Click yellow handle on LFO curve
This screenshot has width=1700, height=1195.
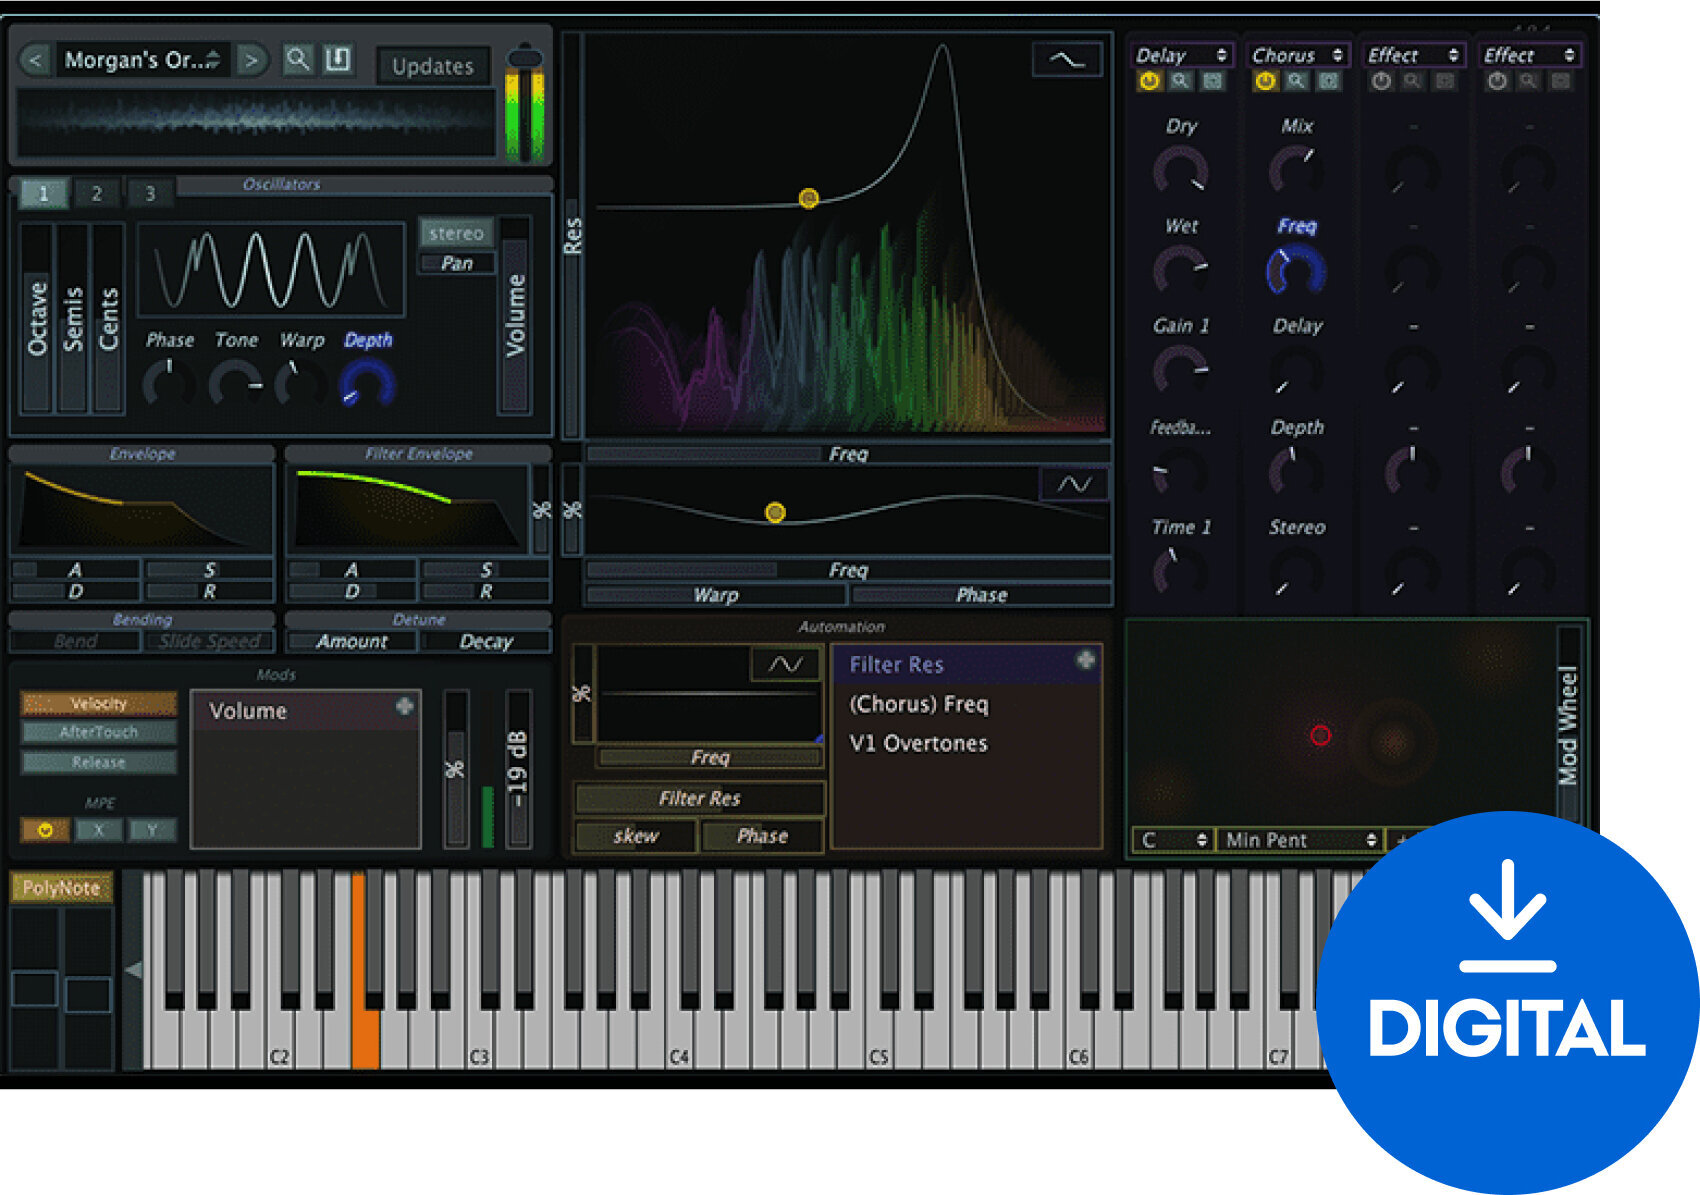point(775,513)
